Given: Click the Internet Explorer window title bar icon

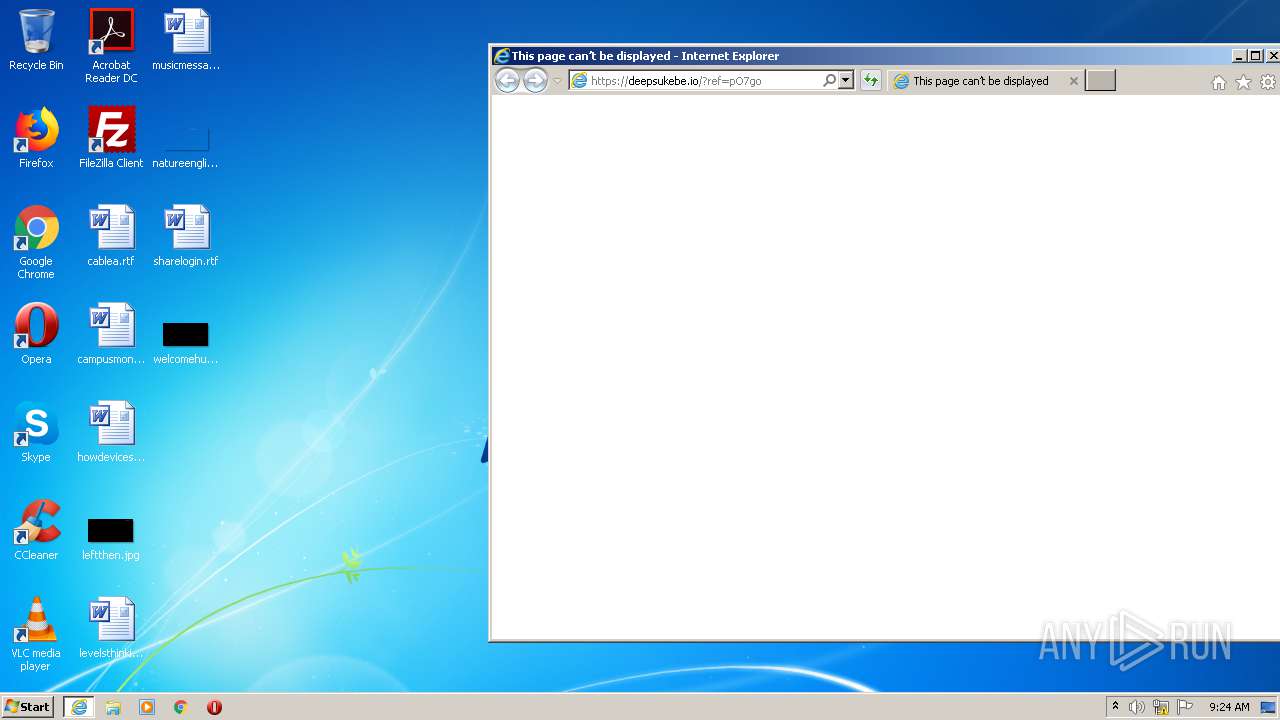Looking at the screenshot, I should [502, 56].
